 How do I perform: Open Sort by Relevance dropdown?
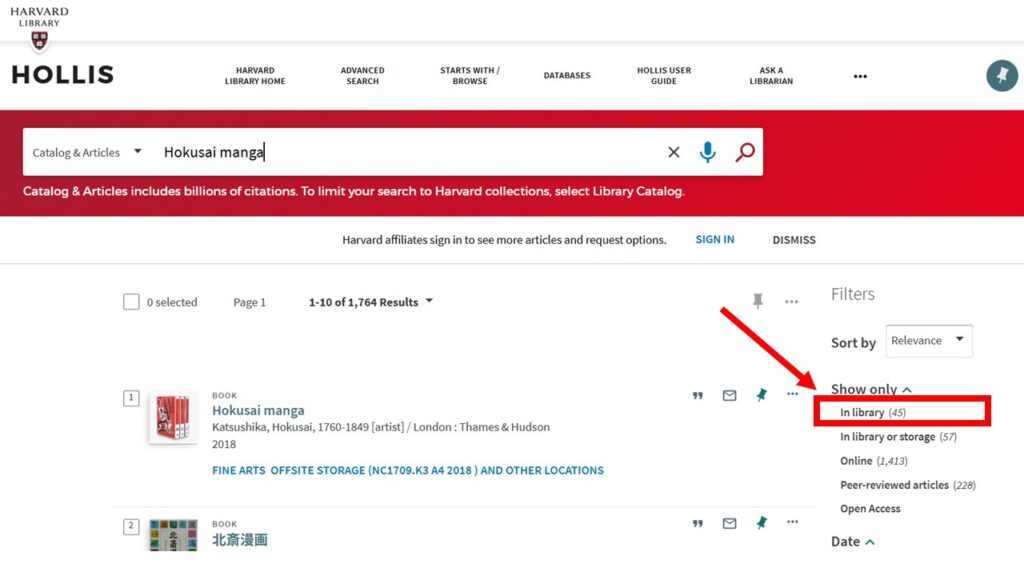(x=929, y=341)
